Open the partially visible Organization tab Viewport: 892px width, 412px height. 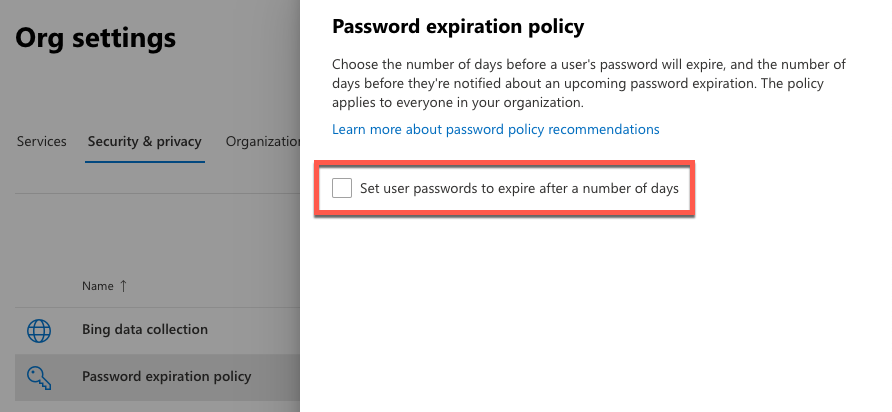pyautogui.click(x=263, y=141)
